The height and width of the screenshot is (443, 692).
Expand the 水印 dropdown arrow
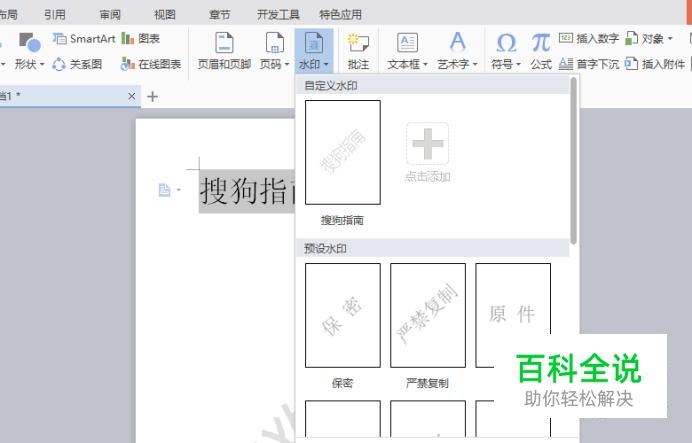click(326, 64)
